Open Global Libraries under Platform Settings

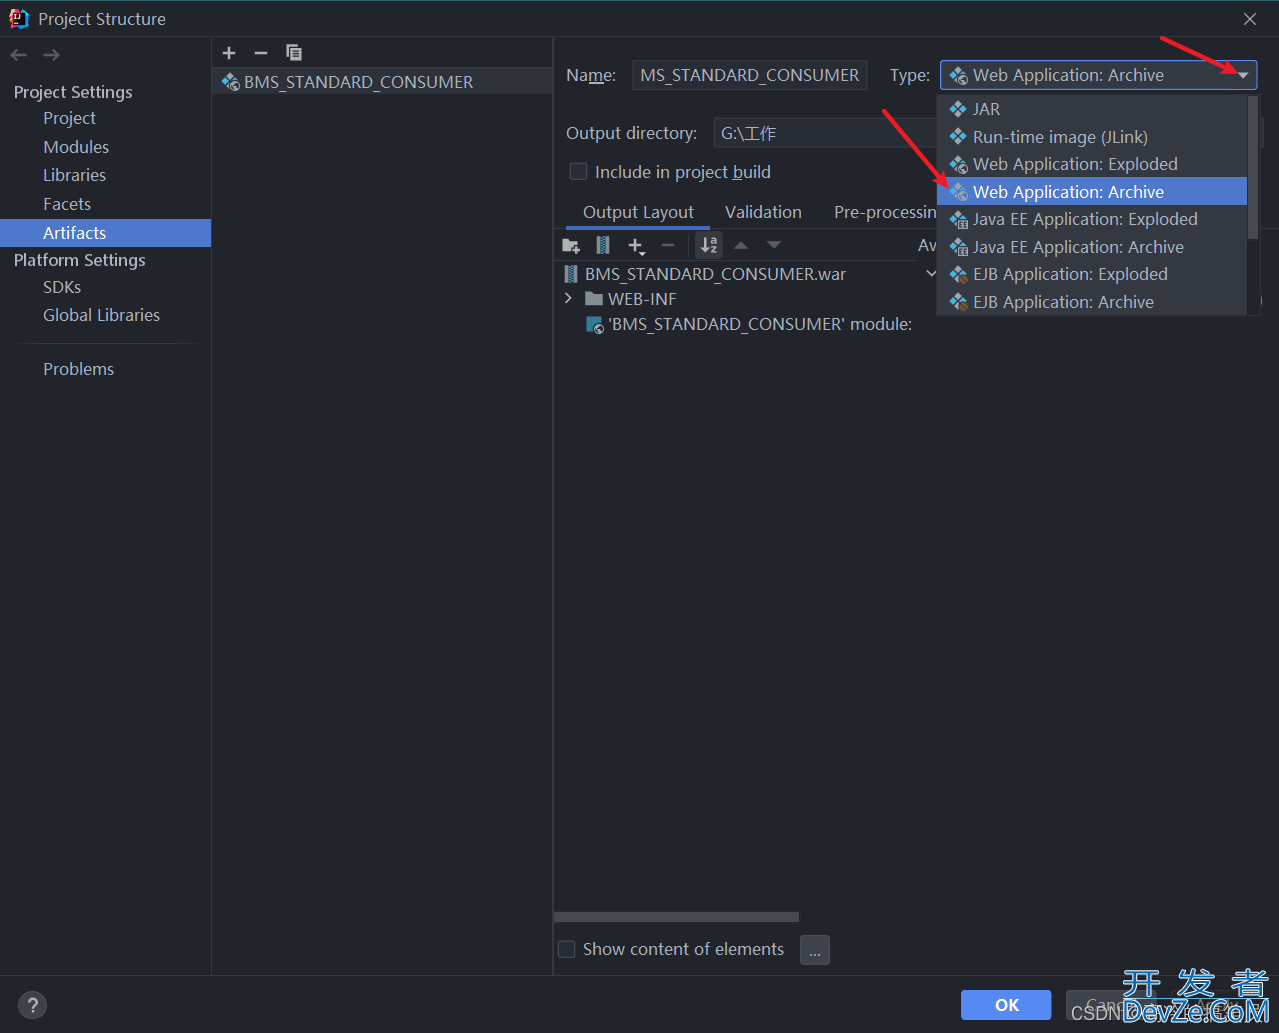pos(101,315)
